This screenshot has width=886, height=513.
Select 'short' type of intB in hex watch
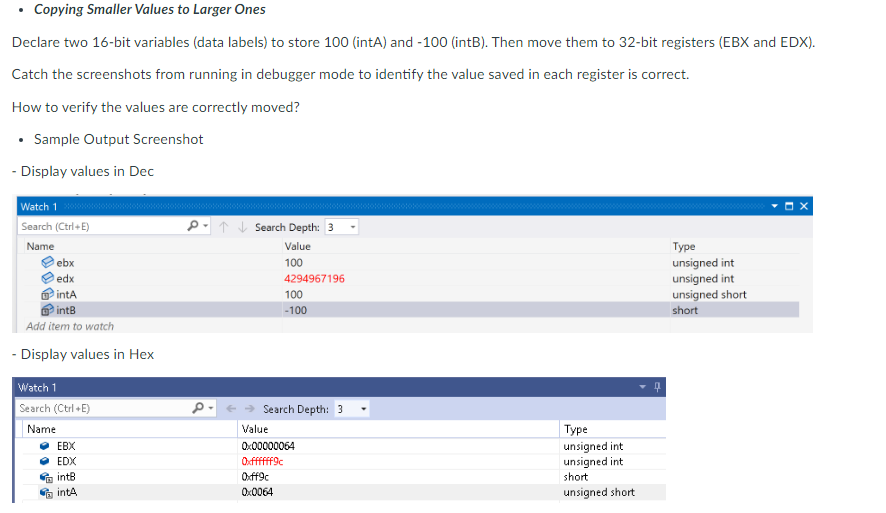point(575,477)
